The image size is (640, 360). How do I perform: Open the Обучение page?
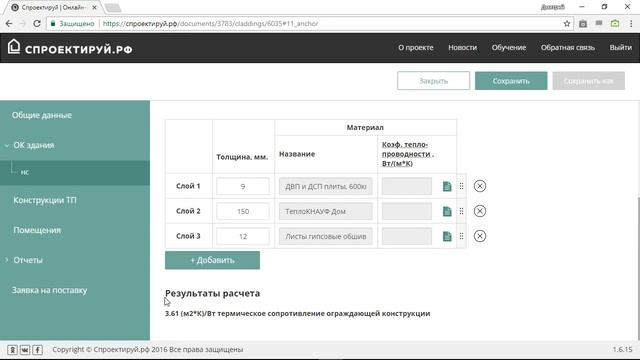click(x=509, y=48)
